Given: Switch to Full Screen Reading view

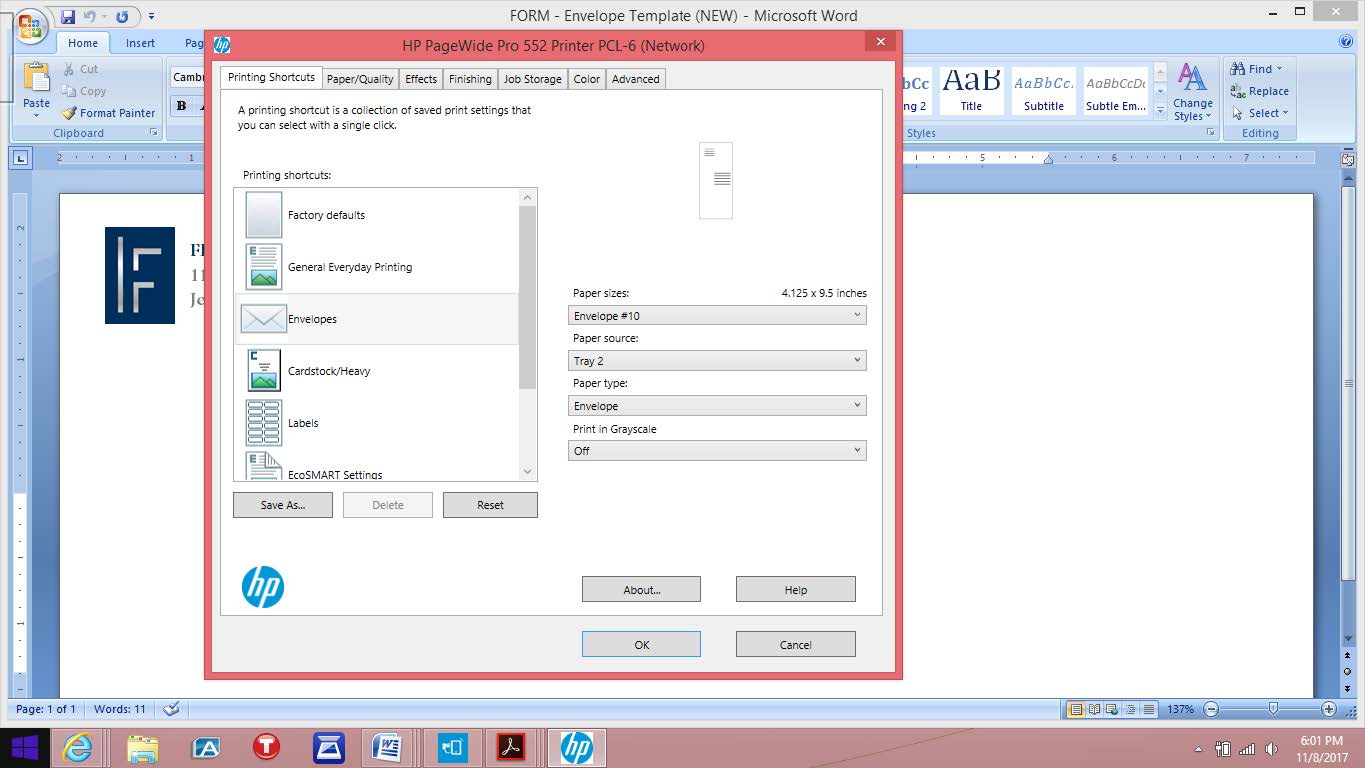Looking at the screenshot, I should point(1094,709).
